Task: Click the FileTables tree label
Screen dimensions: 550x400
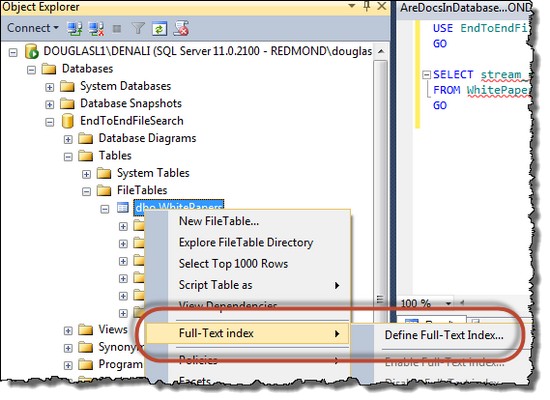Action: pos(142,190)
